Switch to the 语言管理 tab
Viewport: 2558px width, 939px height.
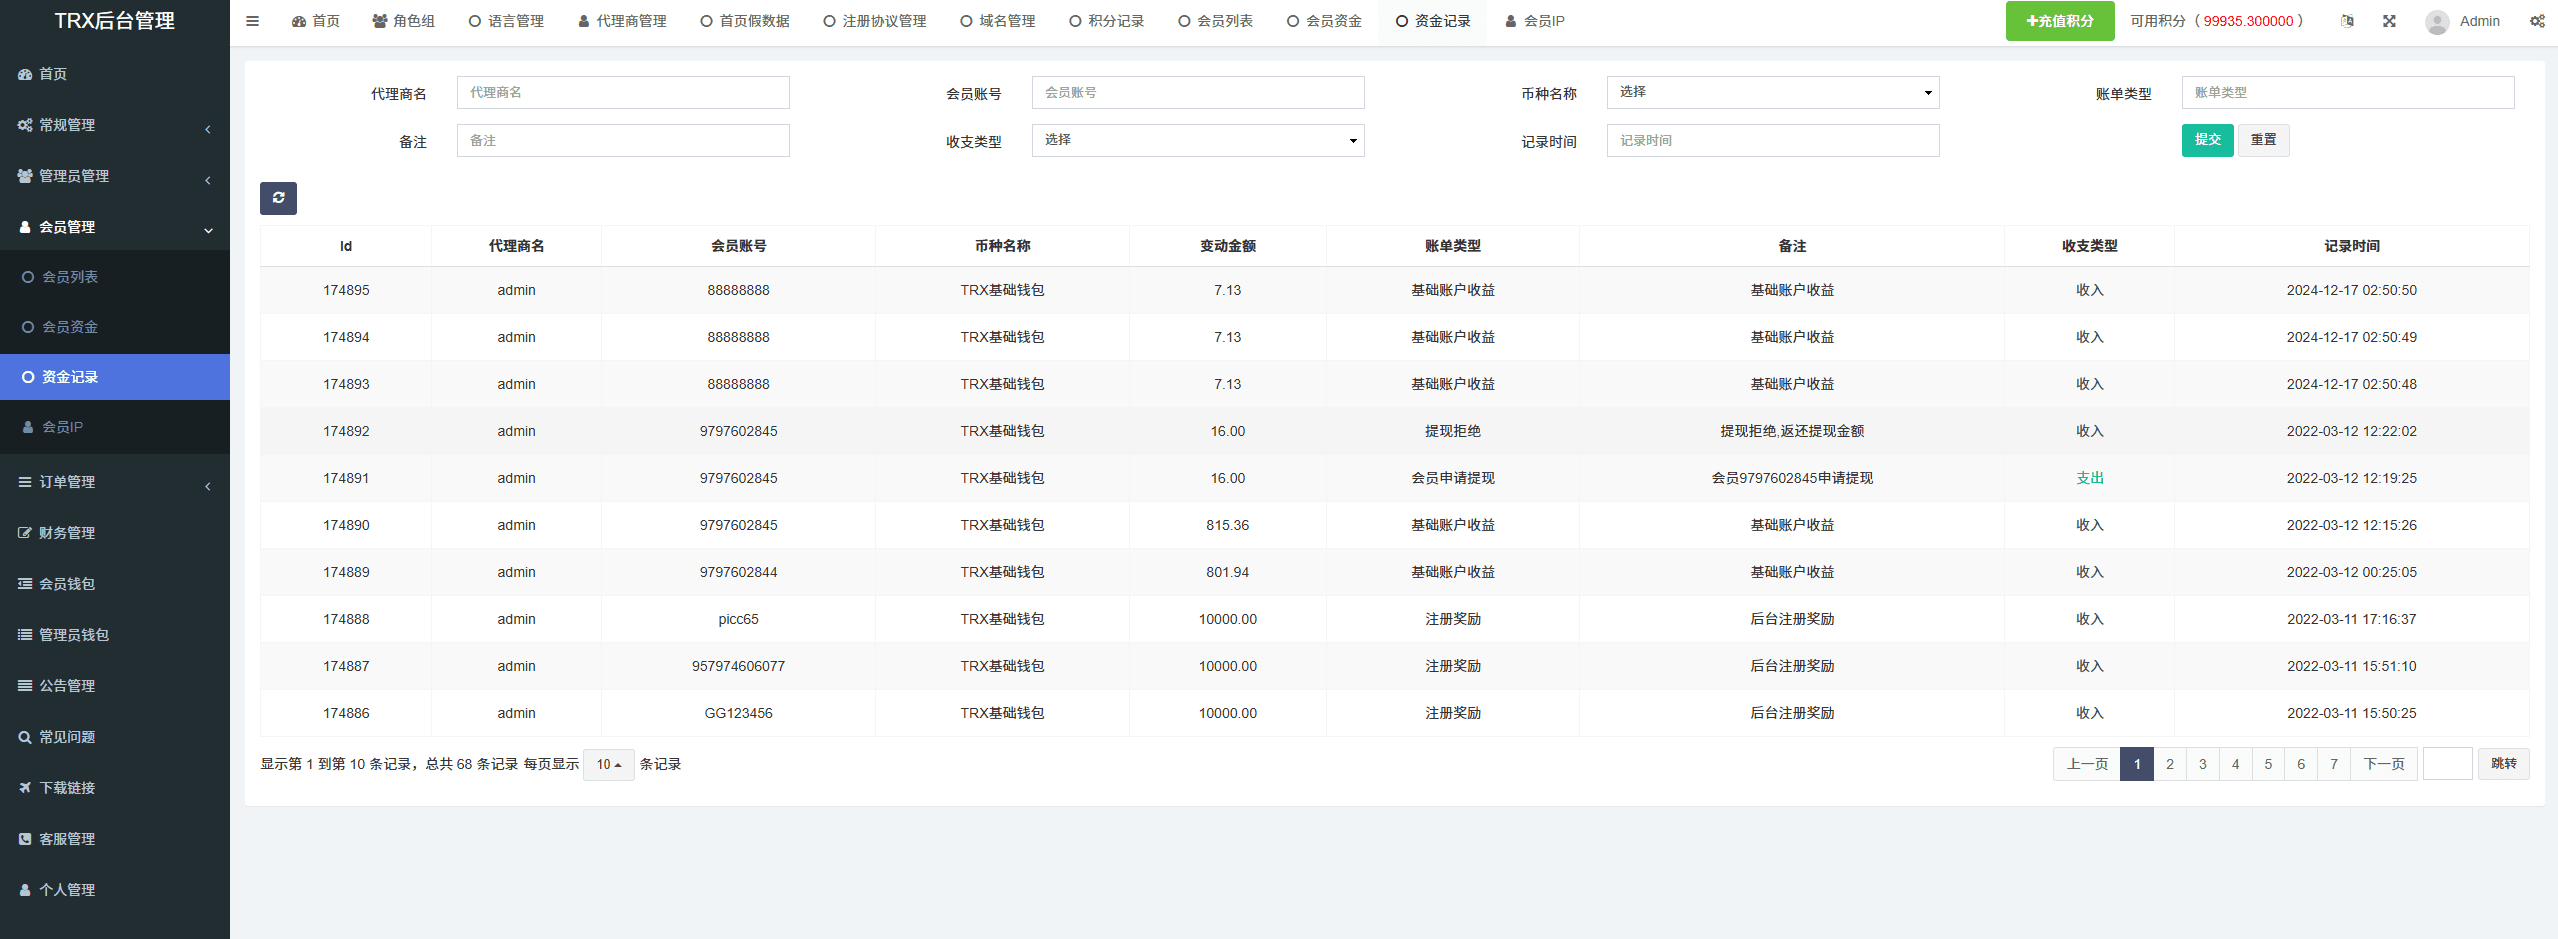coord(506,21)
